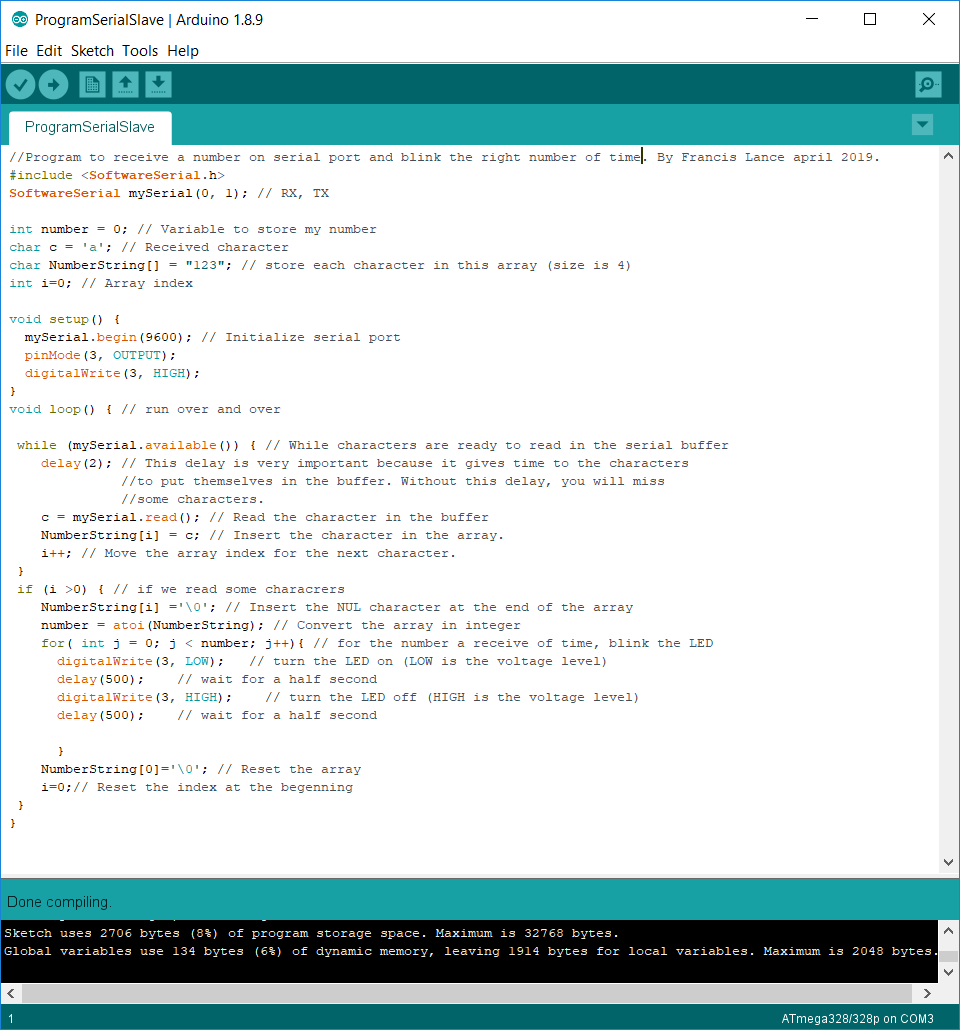Click the 'pinMode(3, OUTPUT);' line
This screenshot has width=960, height=1030.
[100, 355]
